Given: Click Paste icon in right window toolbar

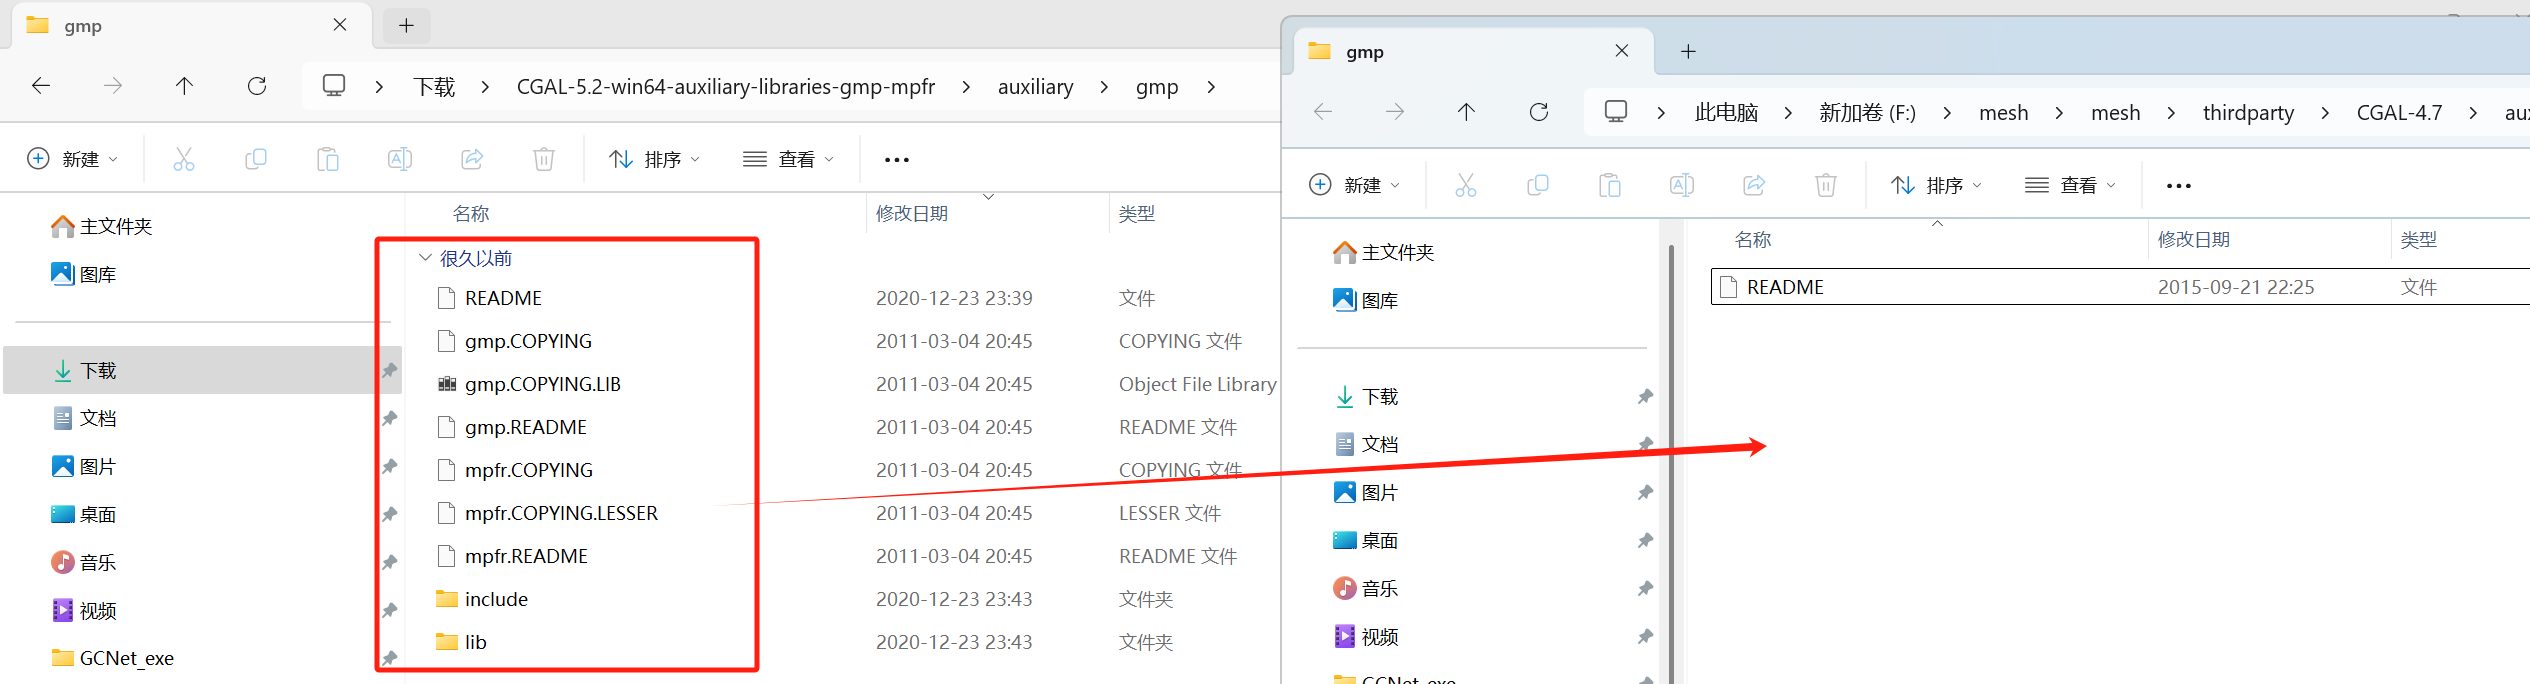Looking at the screenshot, I should click(1610, 185).
